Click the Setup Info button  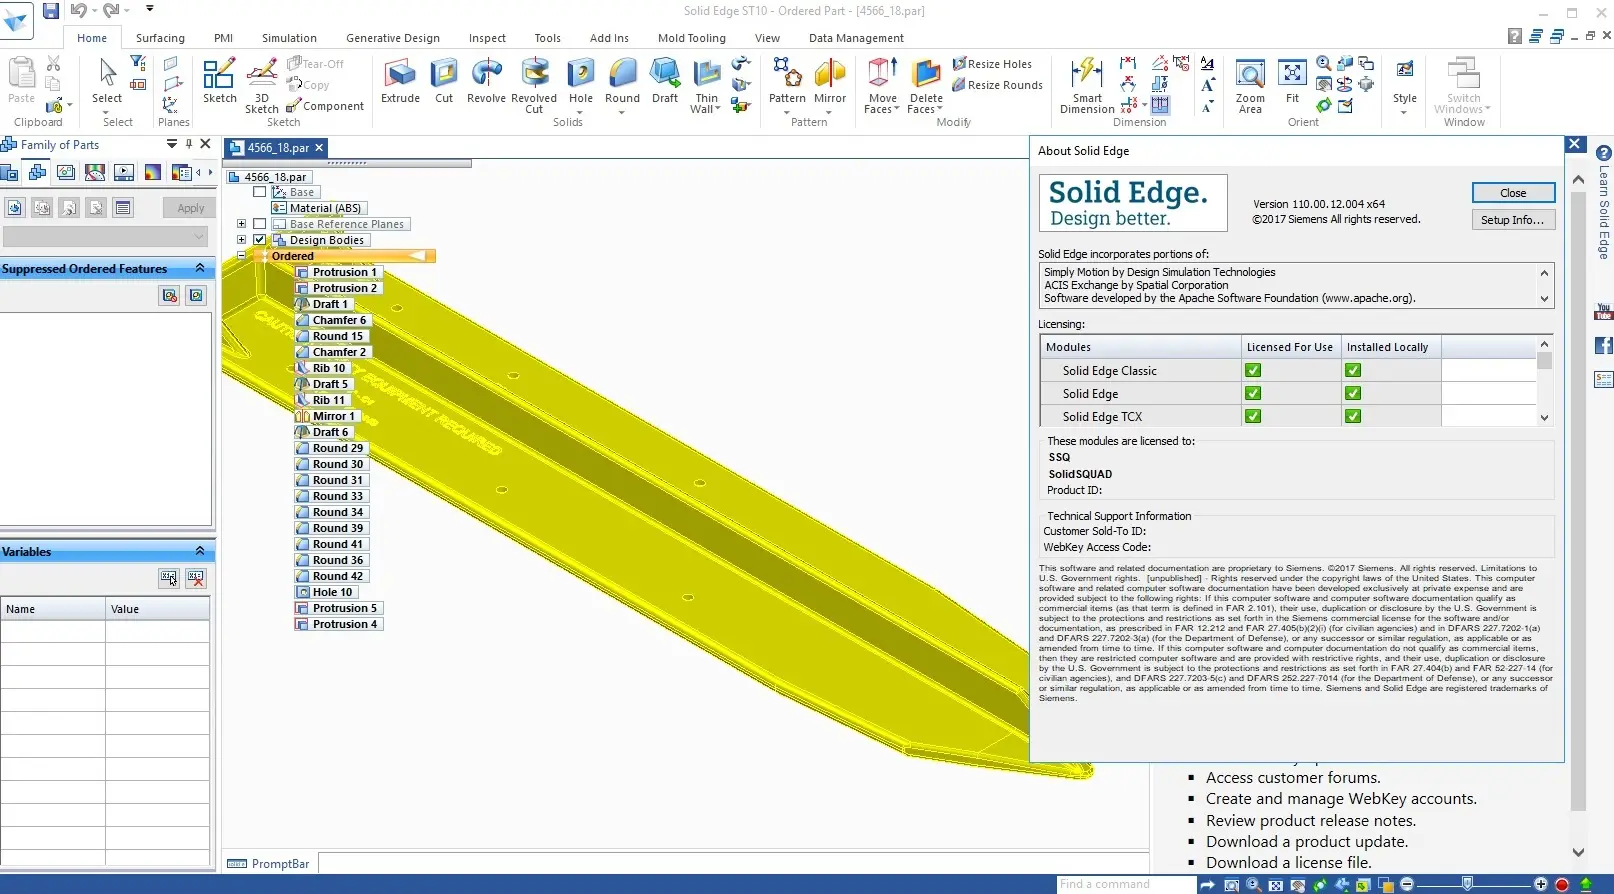click(x=1513, y=220)
